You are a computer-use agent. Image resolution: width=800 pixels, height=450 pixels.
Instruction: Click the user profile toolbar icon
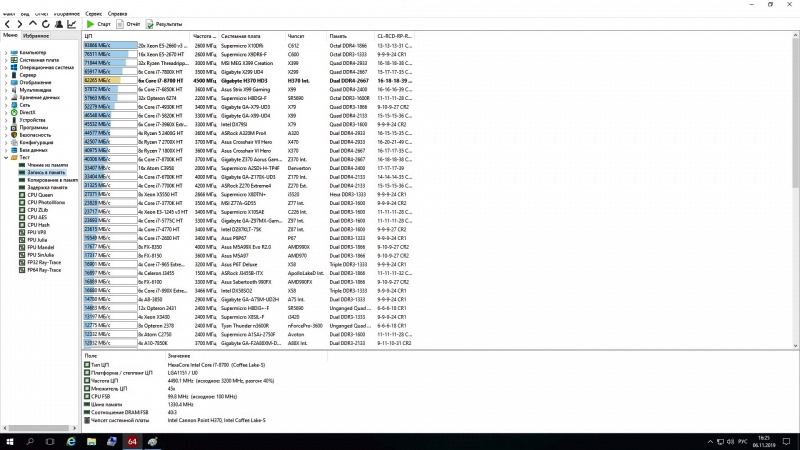coord(59,24)
